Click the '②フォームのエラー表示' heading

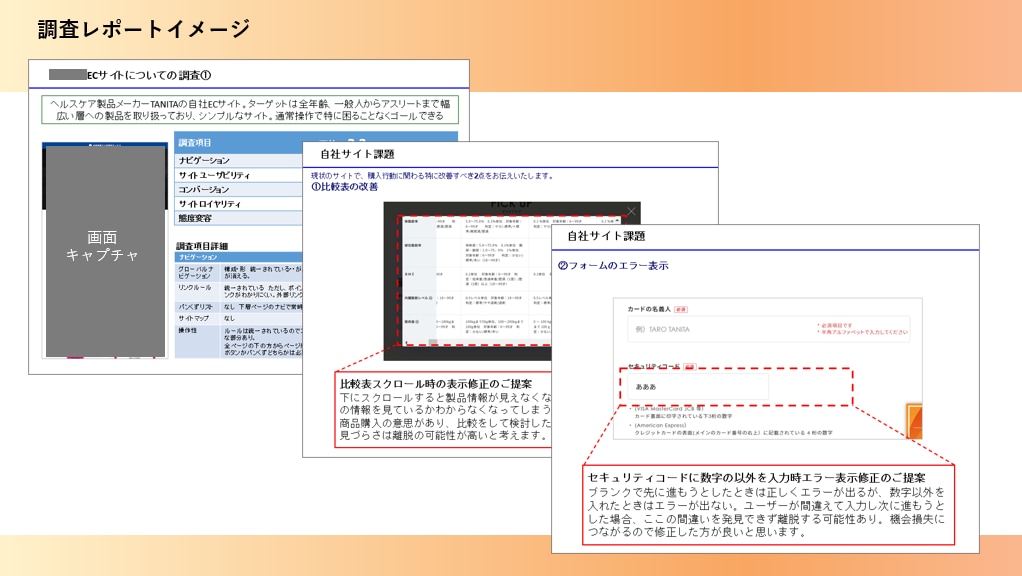[x=613, y=266]
